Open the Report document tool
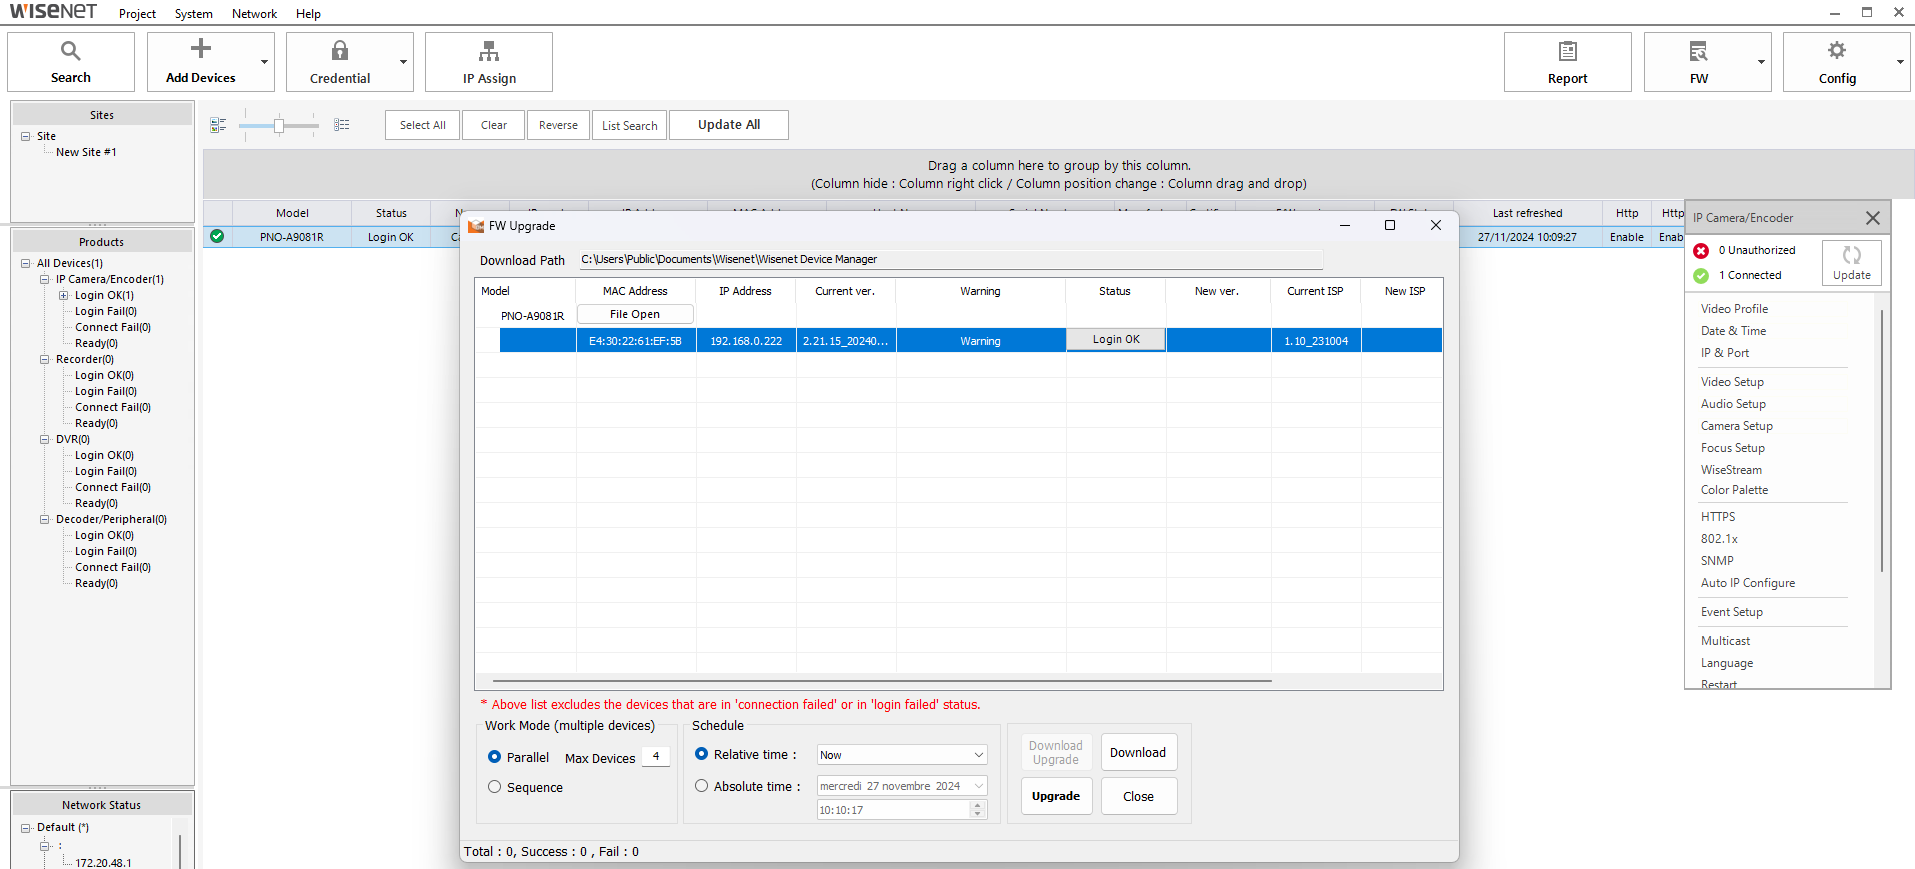1915x869 pixels. click(x=1568, y=51)
